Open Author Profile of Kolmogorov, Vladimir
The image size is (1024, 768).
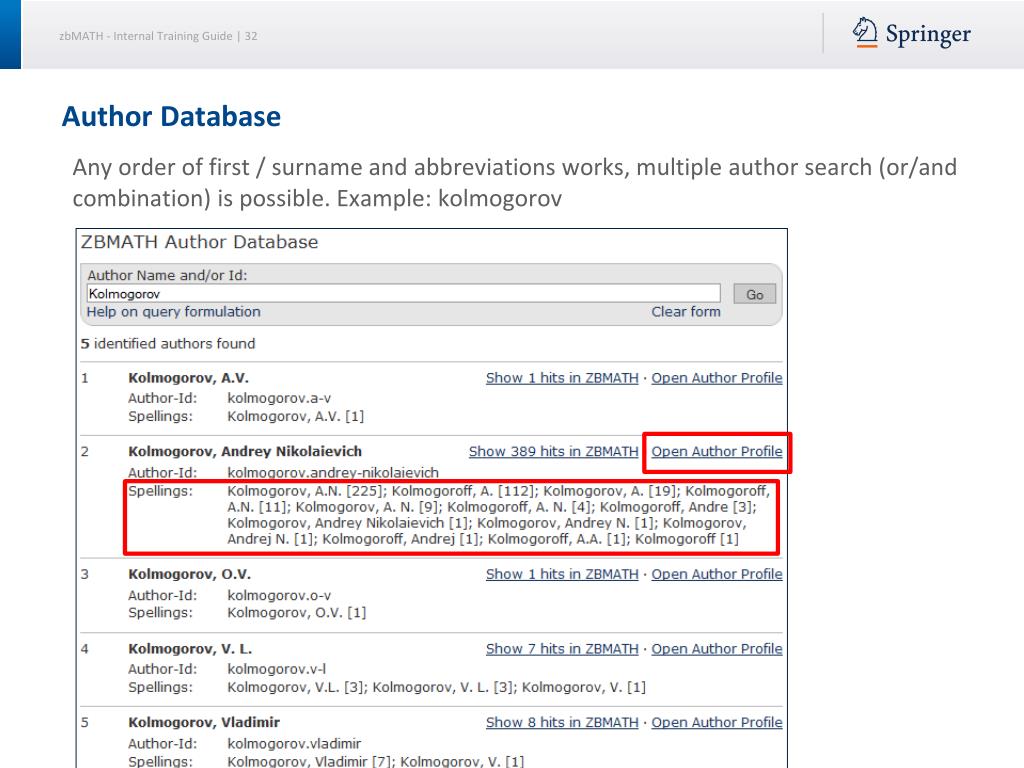coord(716,722)
